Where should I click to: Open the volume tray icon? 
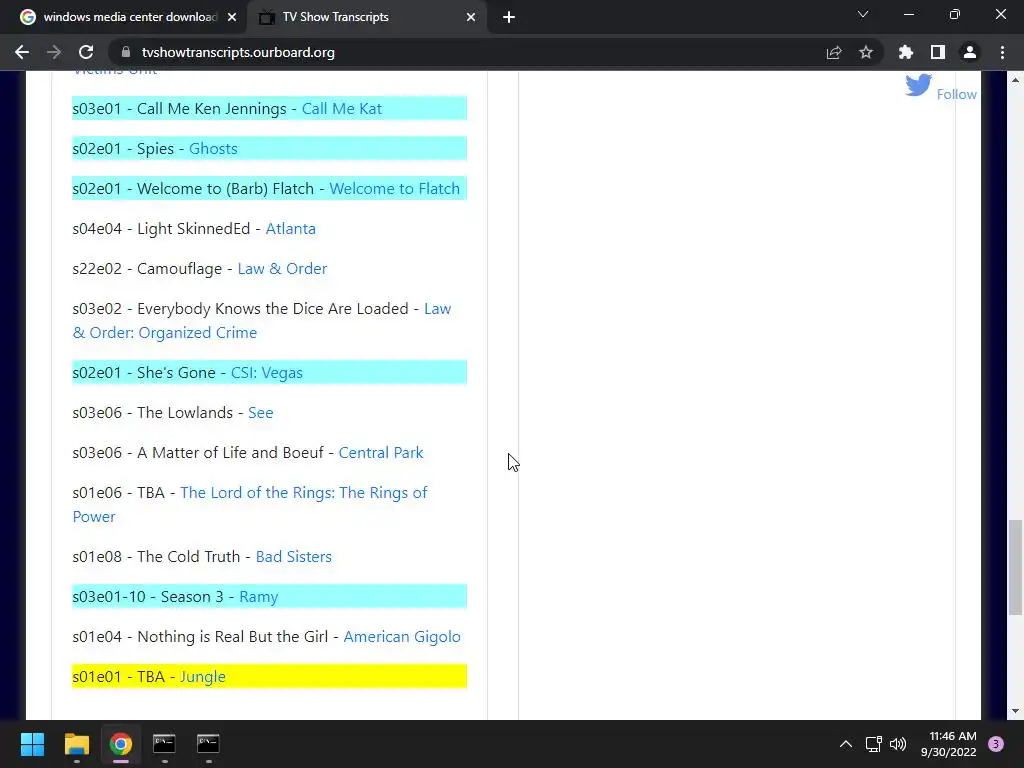pos(898,744)
